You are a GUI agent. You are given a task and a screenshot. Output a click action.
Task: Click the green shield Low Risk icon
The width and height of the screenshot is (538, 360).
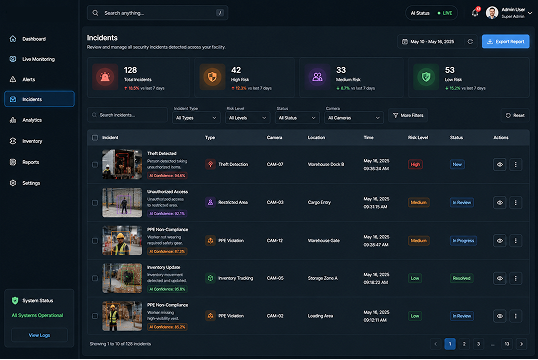[426, 77]
